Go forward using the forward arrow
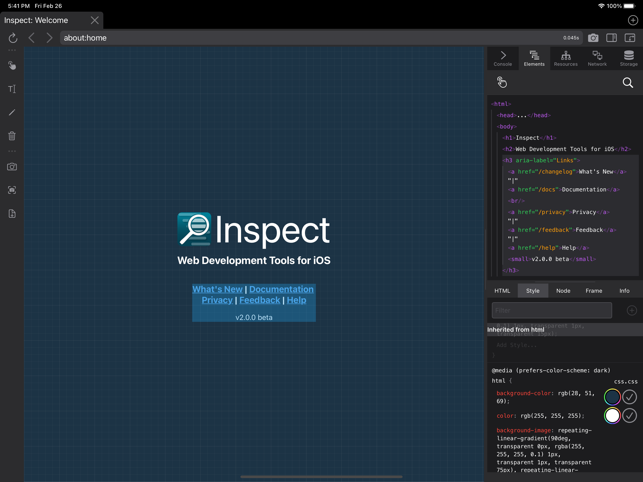 [49, 38]
